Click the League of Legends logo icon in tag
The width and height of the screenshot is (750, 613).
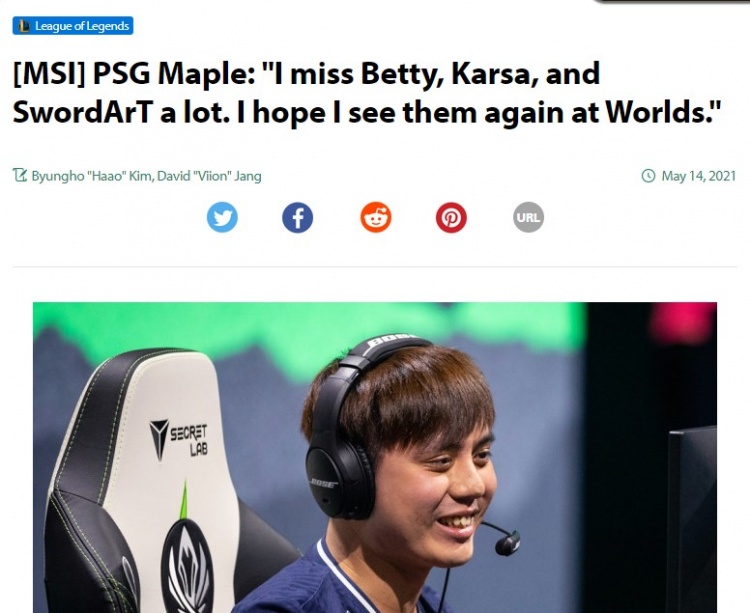point(24,26)
